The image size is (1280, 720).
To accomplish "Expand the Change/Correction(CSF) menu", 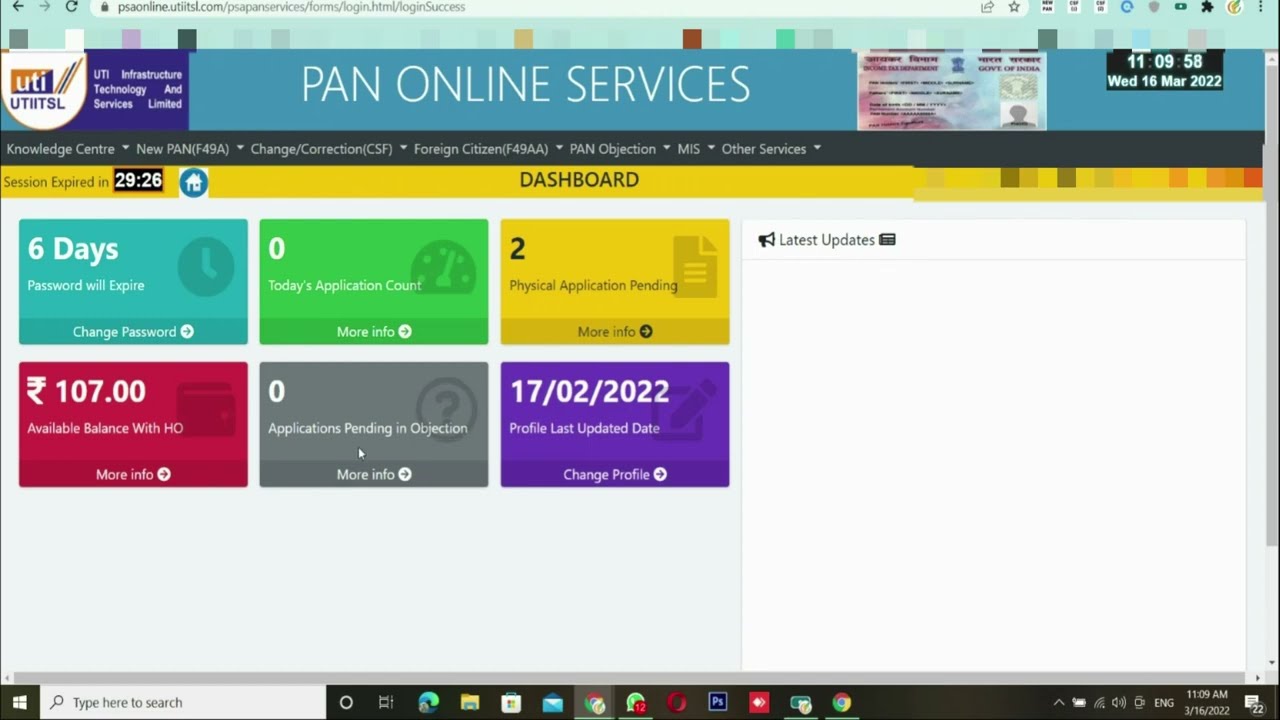I will click(329, 149).
